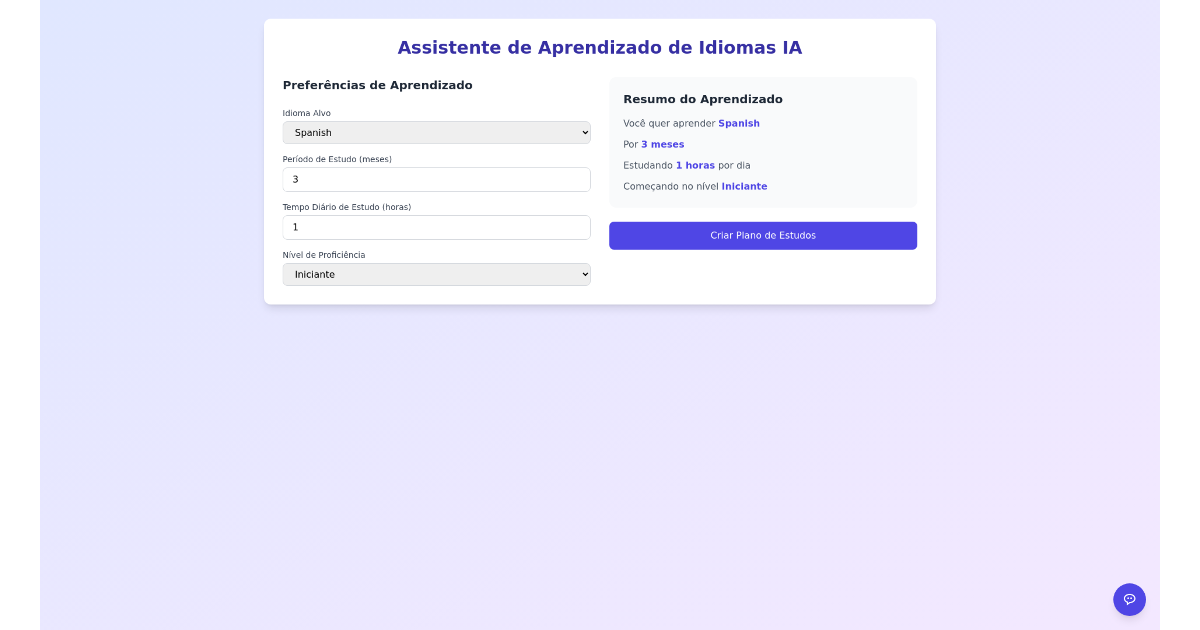Click the highlighted Iniciante word in the summary

coord(744,187)
